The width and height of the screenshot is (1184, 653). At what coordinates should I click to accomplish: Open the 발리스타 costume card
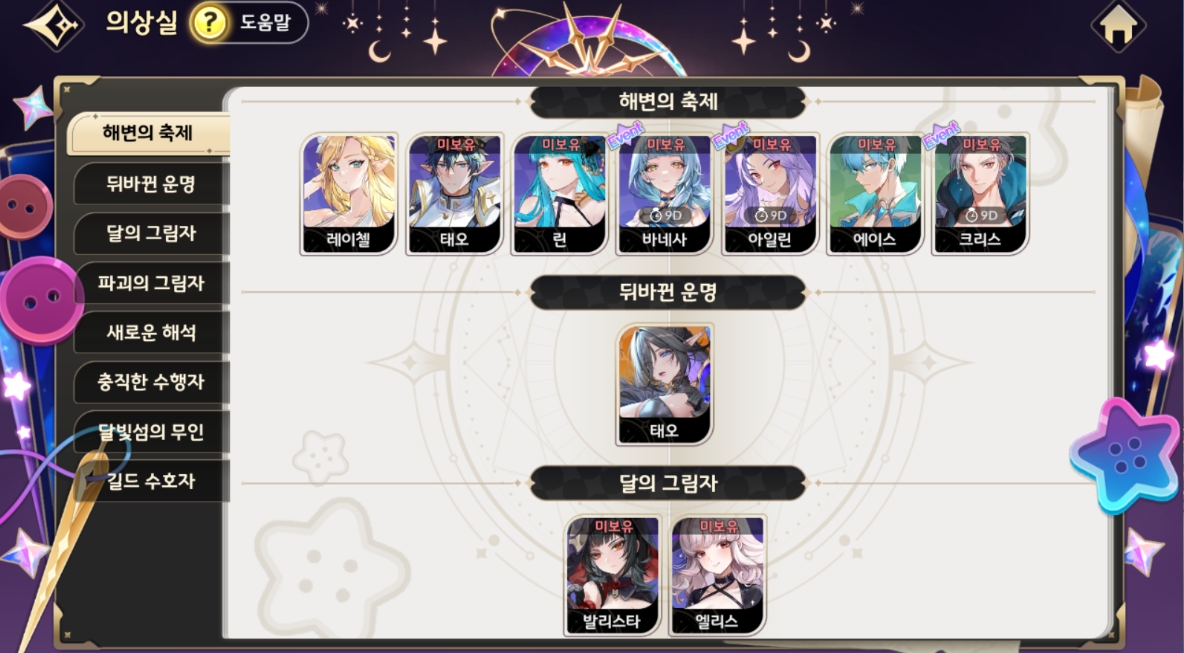612,575
